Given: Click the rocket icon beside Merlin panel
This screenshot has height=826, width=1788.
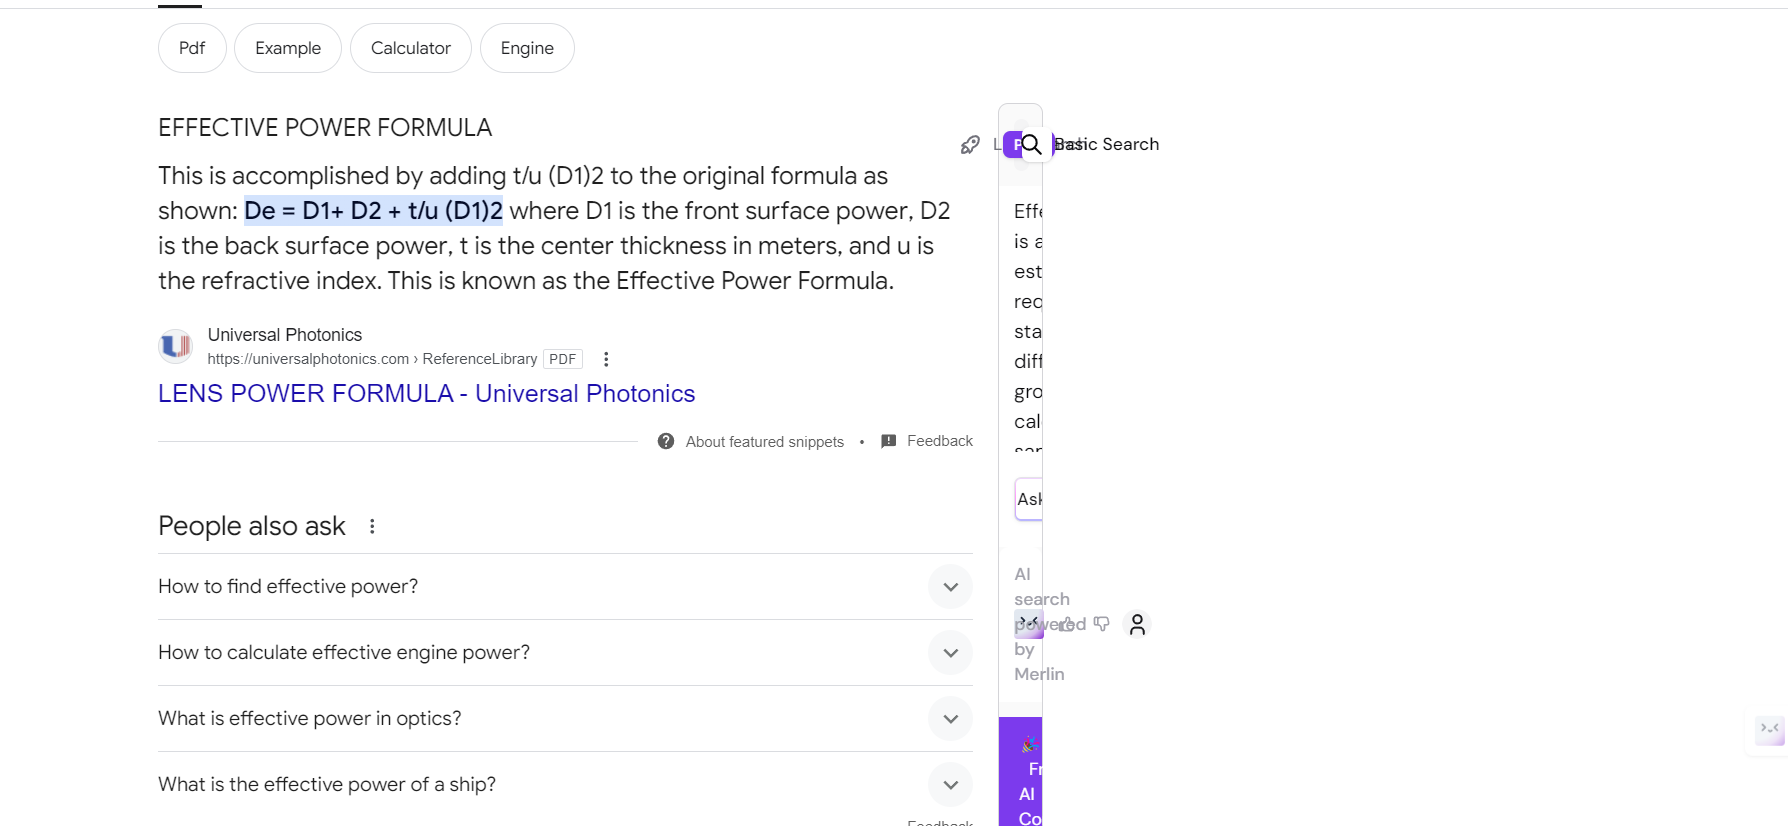Looking at the screenshot, I should [x=970, y=145].
